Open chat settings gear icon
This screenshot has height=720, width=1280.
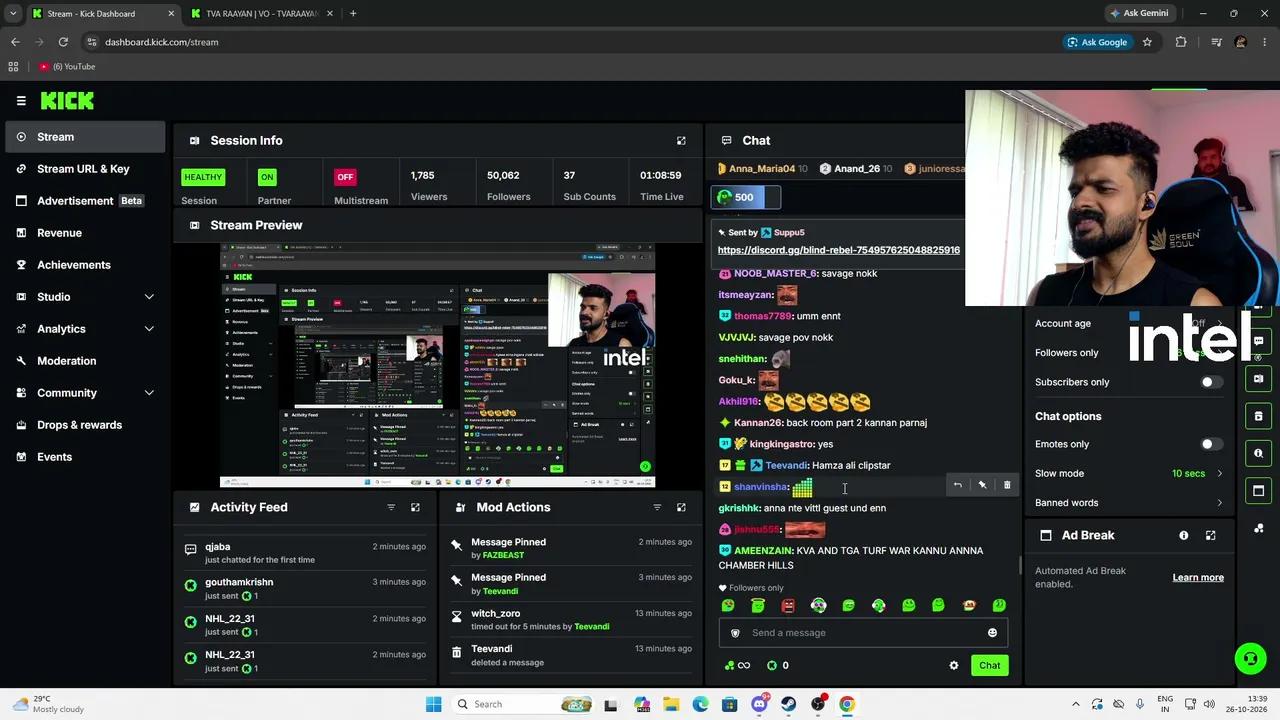pyautogui.click(x=953, y=666)
